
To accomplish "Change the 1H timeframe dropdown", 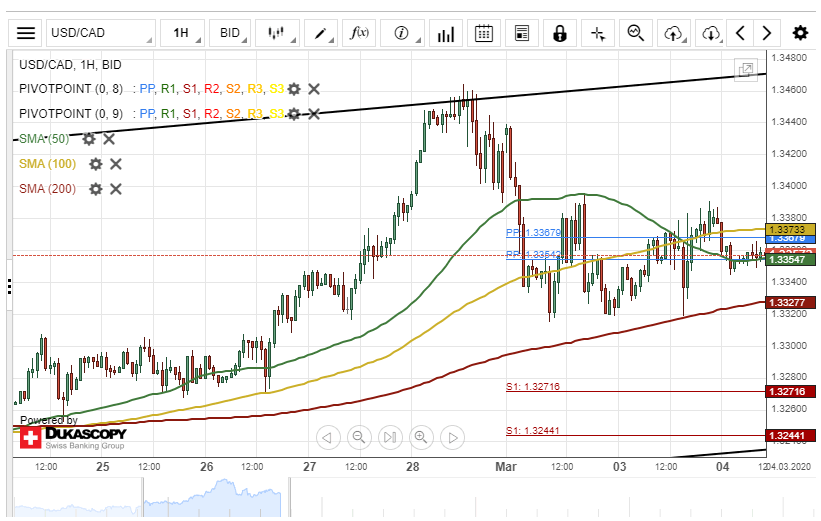I will pyautogui.click(x=182, y=34).
